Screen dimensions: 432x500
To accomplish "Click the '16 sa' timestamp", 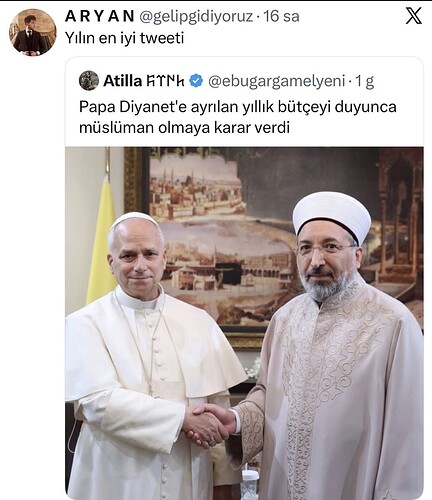I will point(281,16).
